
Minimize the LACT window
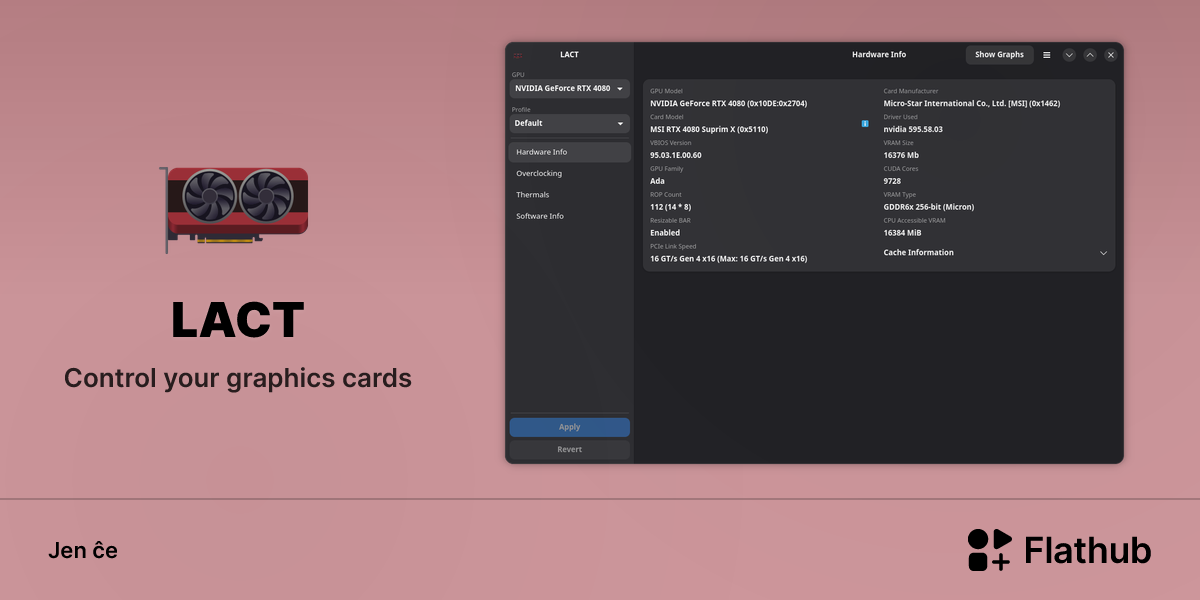tap(1069, 55)
